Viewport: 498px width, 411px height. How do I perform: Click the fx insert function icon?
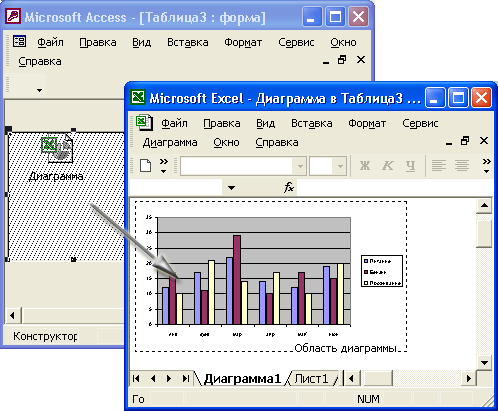point(289,188)
